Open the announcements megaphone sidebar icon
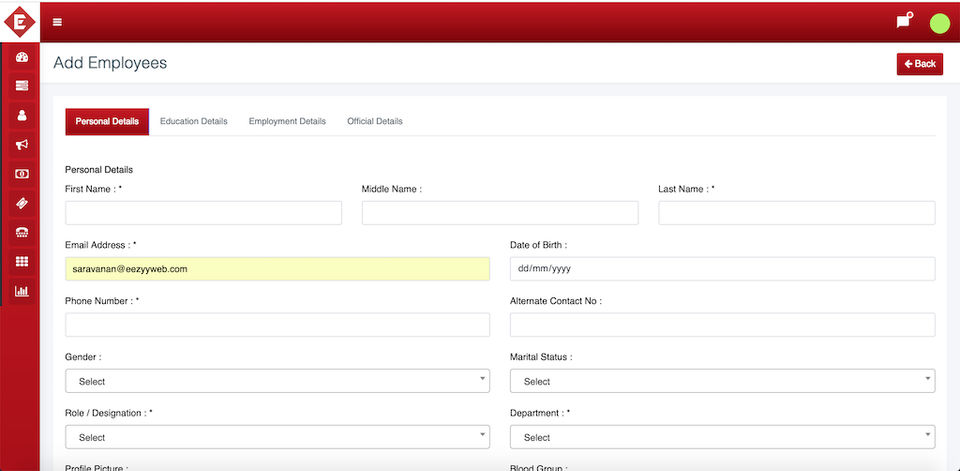 pos(22,145)
